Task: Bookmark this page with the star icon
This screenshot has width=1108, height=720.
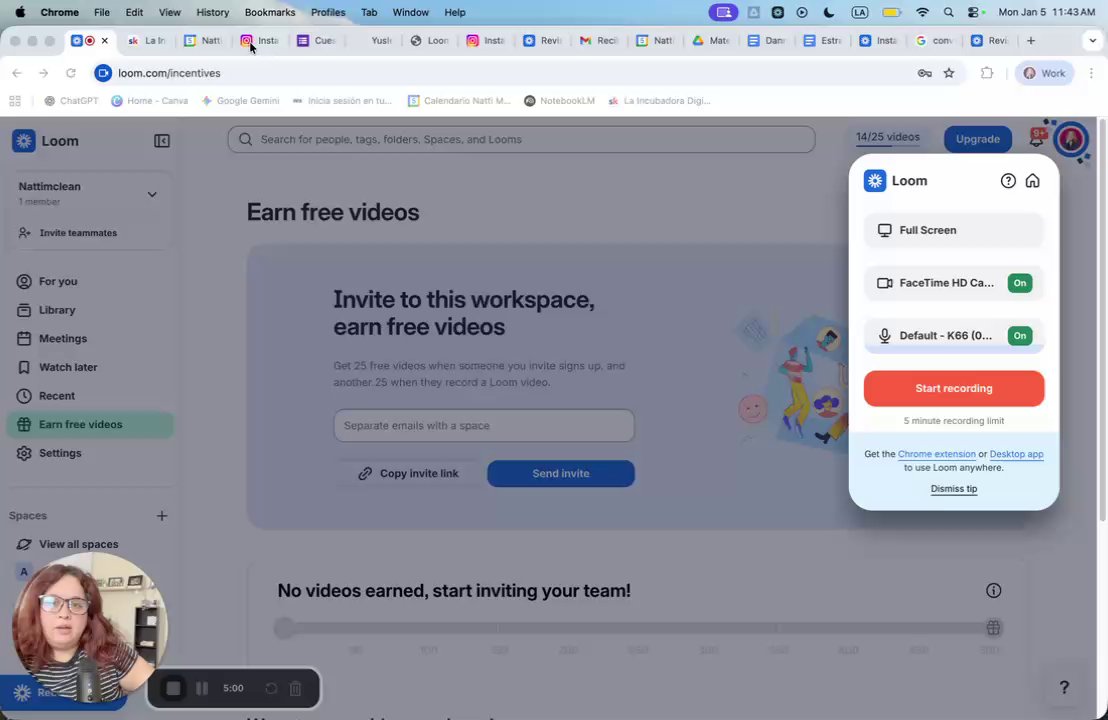Action: pyautogui.click(x=949, y=73)
